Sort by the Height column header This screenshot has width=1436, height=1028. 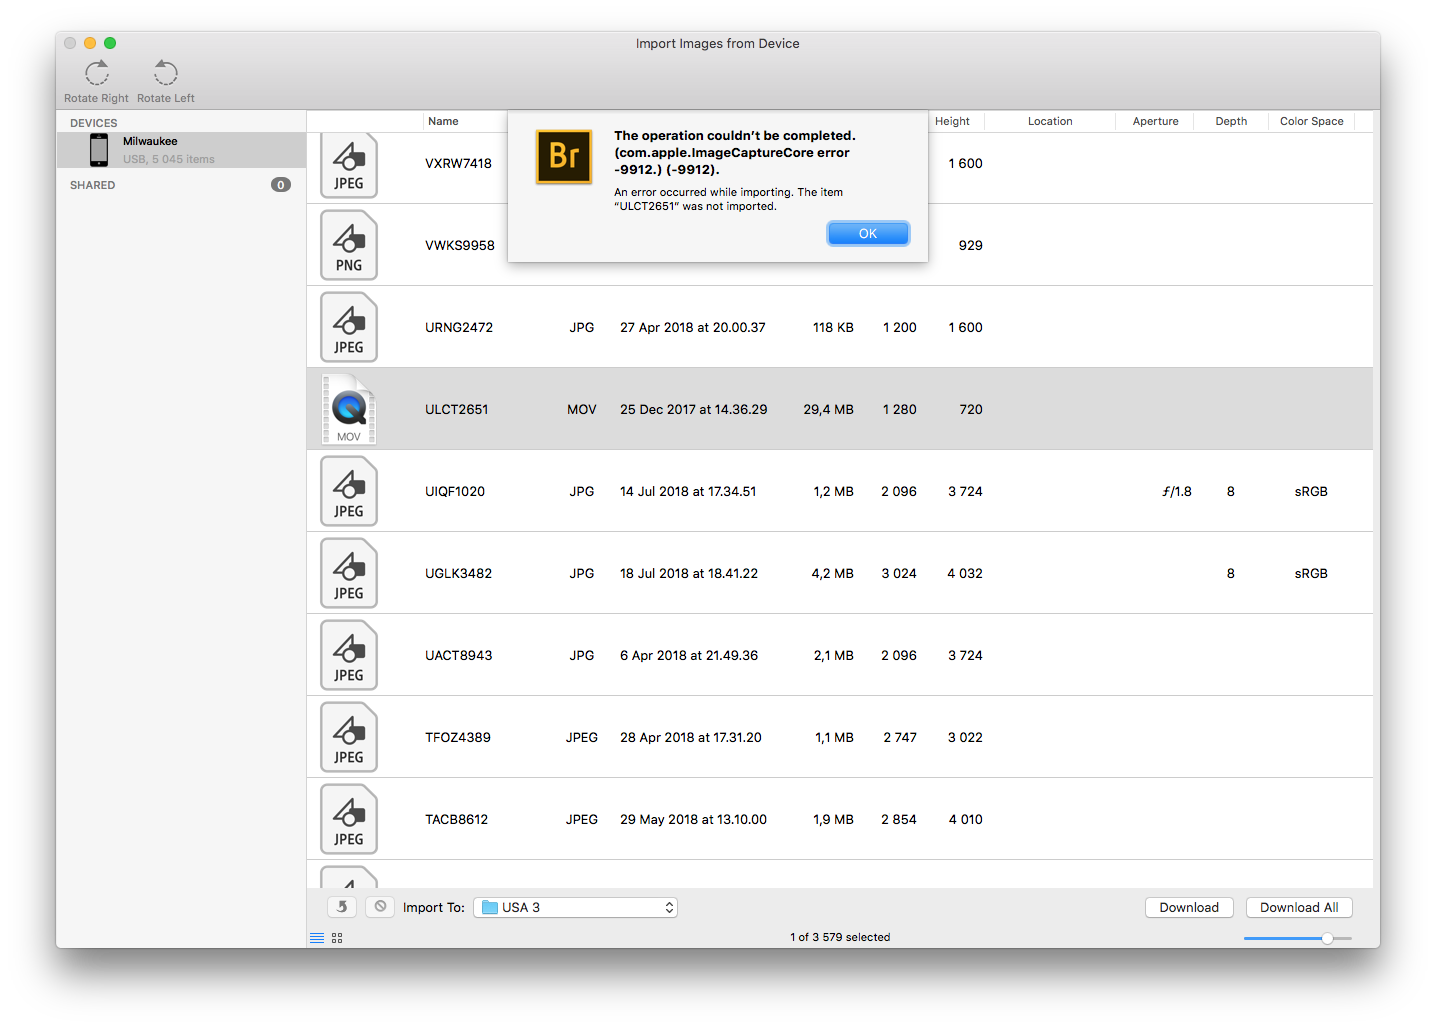coord(952,121)
